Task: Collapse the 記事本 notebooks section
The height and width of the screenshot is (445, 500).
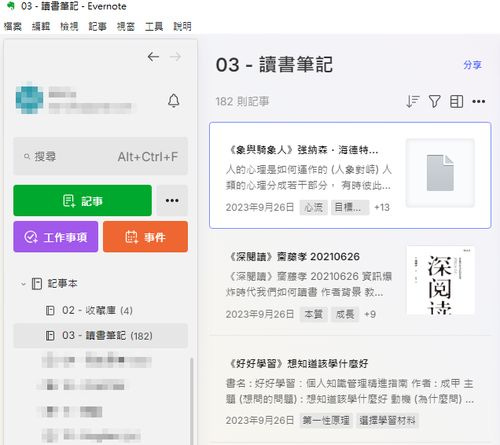Action: click(x=23, y=284)
